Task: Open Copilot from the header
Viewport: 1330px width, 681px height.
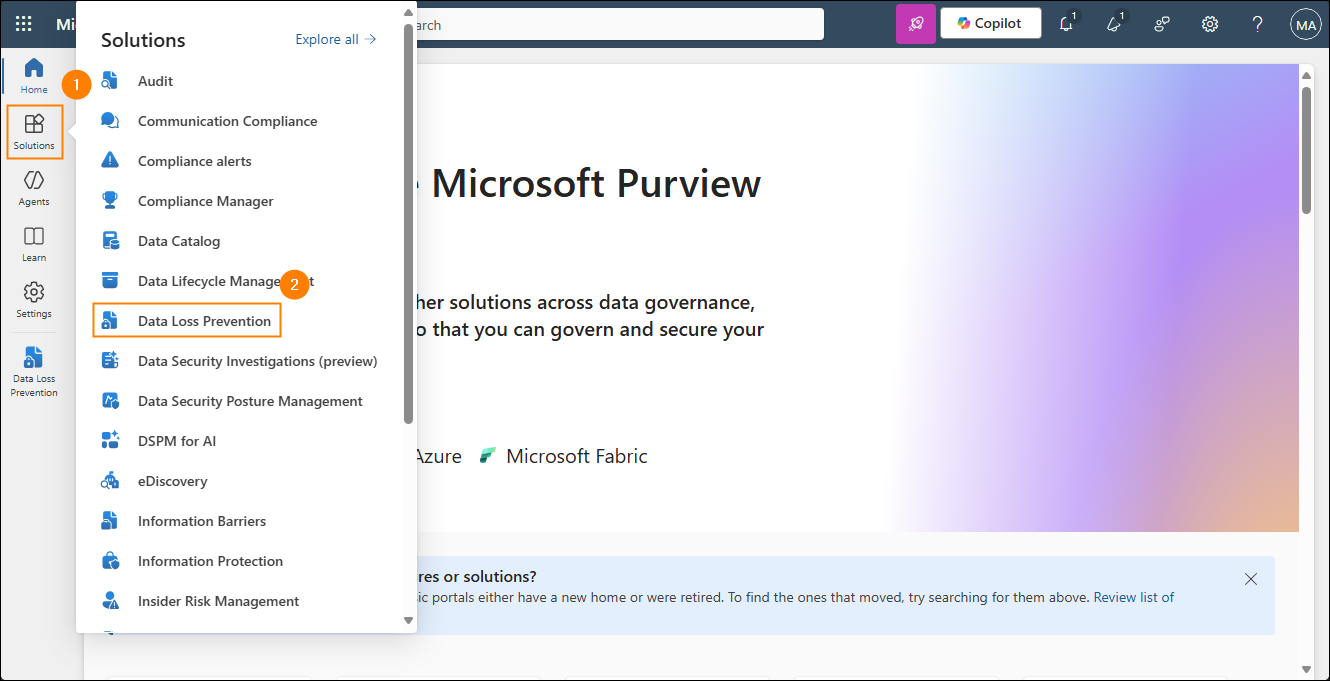Action: [x=991, y=24]
